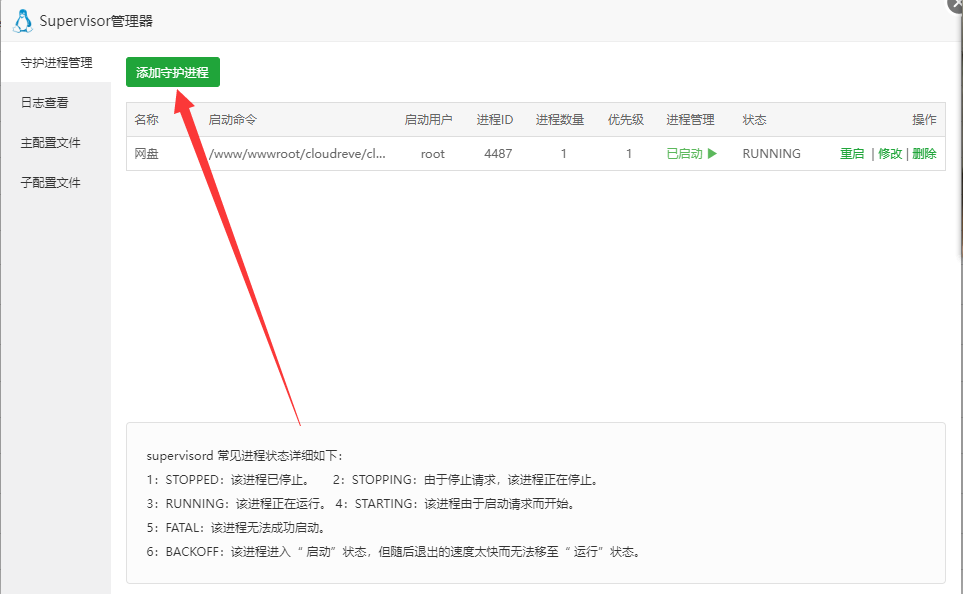Close the Supervisor管理器 dialog

956,3
